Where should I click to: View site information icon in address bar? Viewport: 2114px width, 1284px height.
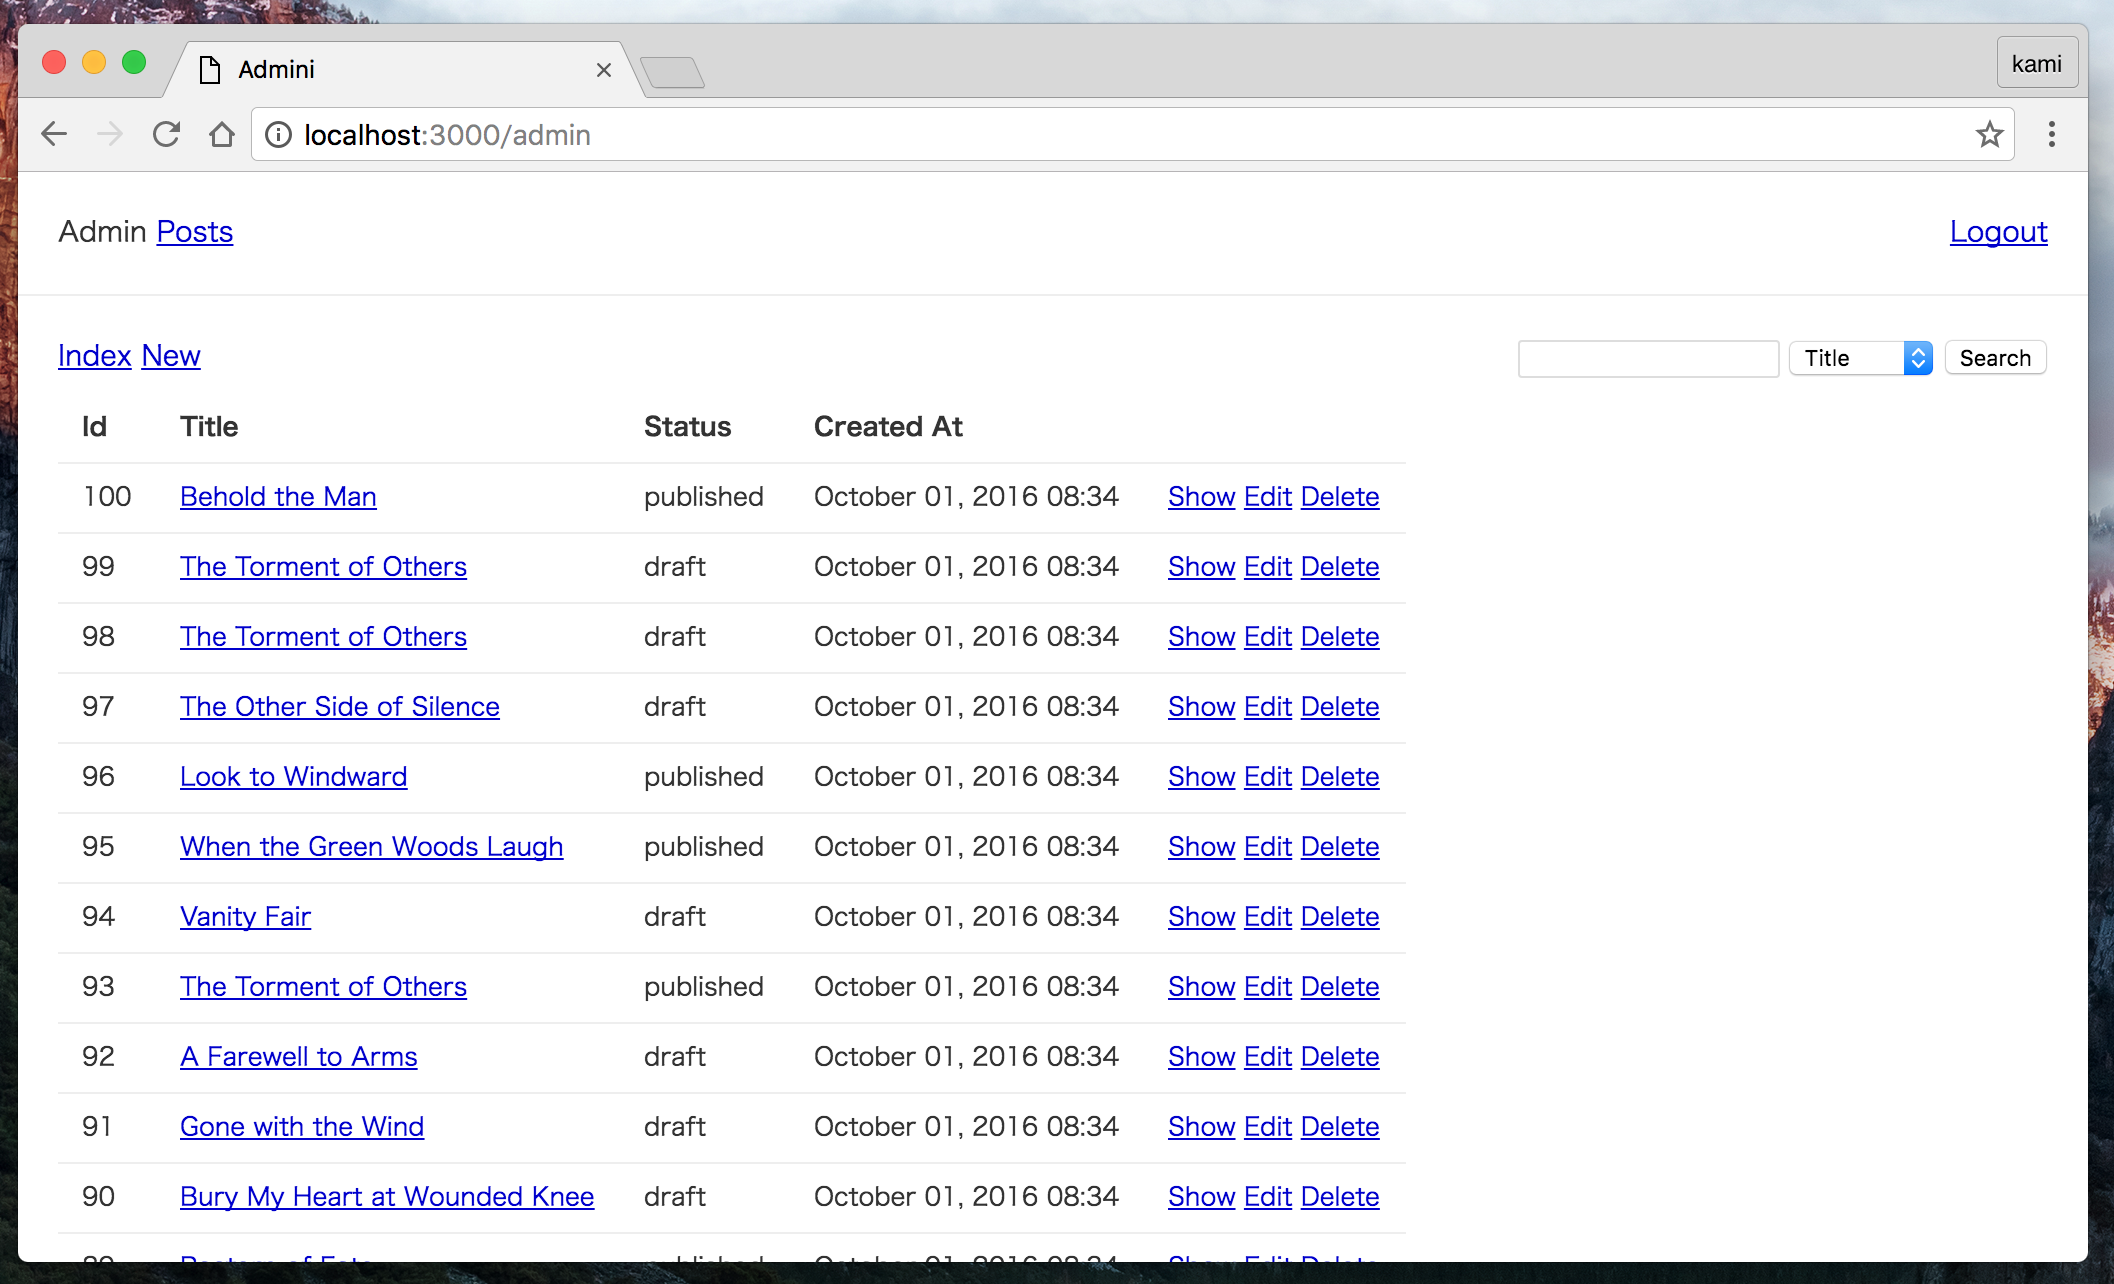point(279,134)
